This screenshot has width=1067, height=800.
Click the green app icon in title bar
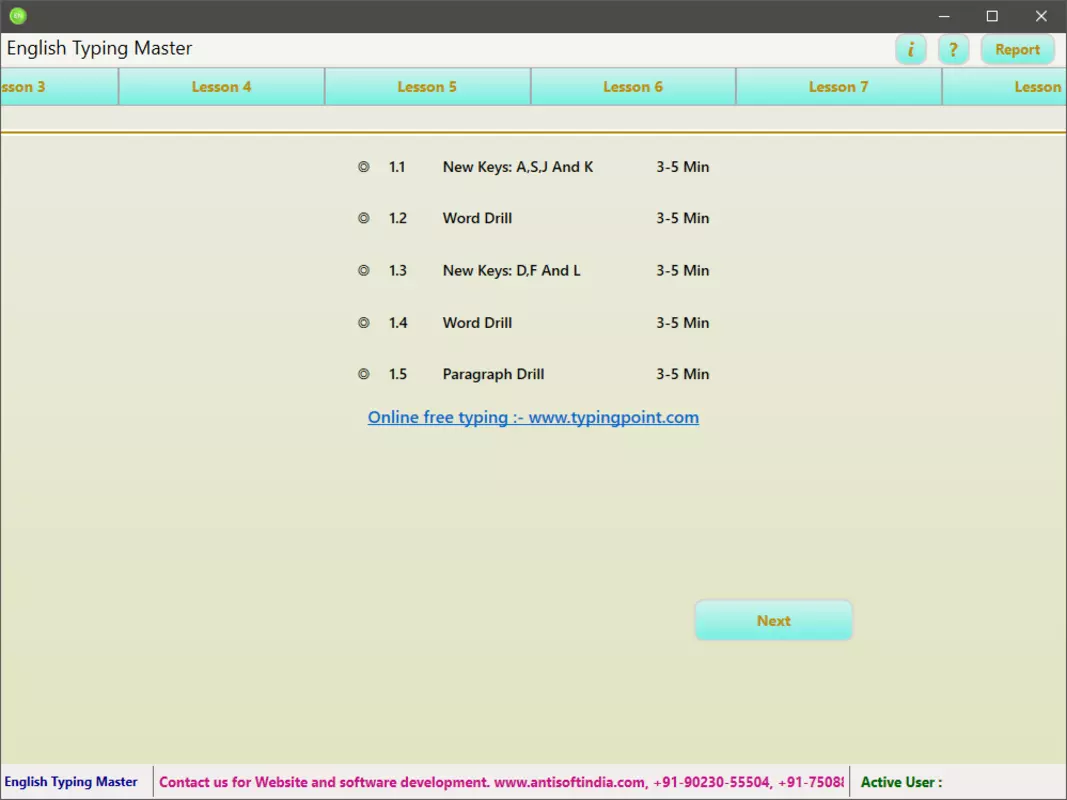(x=18, y=16)
